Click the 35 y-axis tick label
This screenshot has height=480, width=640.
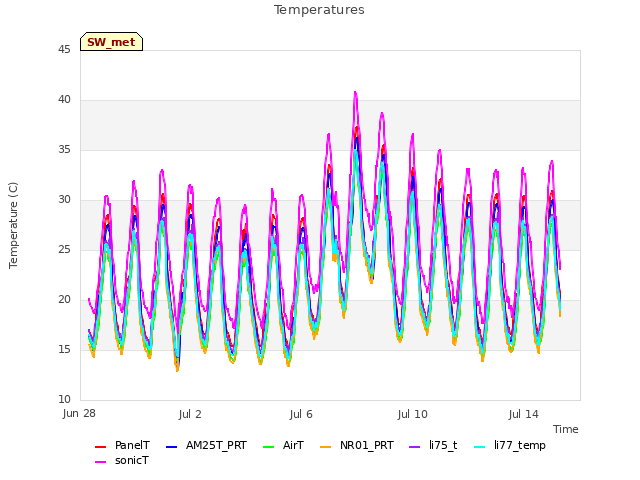[x=64, y=149]
